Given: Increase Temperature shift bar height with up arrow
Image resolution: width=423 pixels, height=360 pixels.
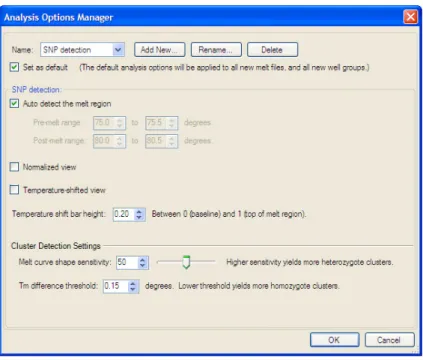Looking at the screenshot, I should coord(139,211).
